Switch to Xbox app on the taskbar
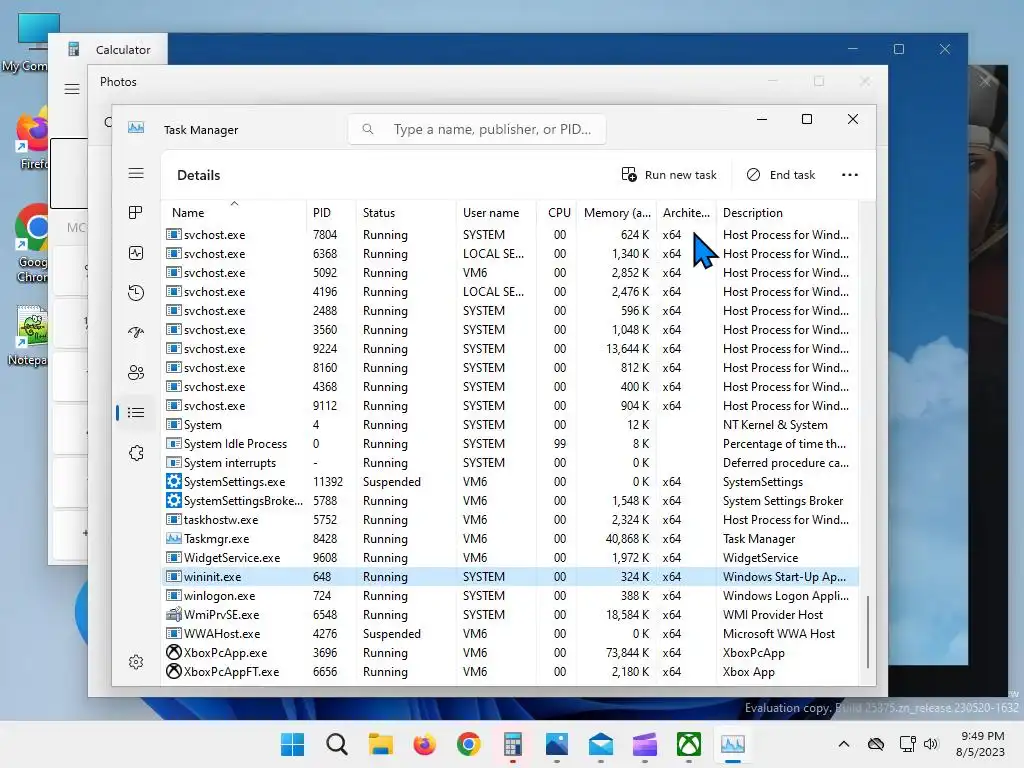Viewport: 1024px width, 768px height. click(689, 744)
